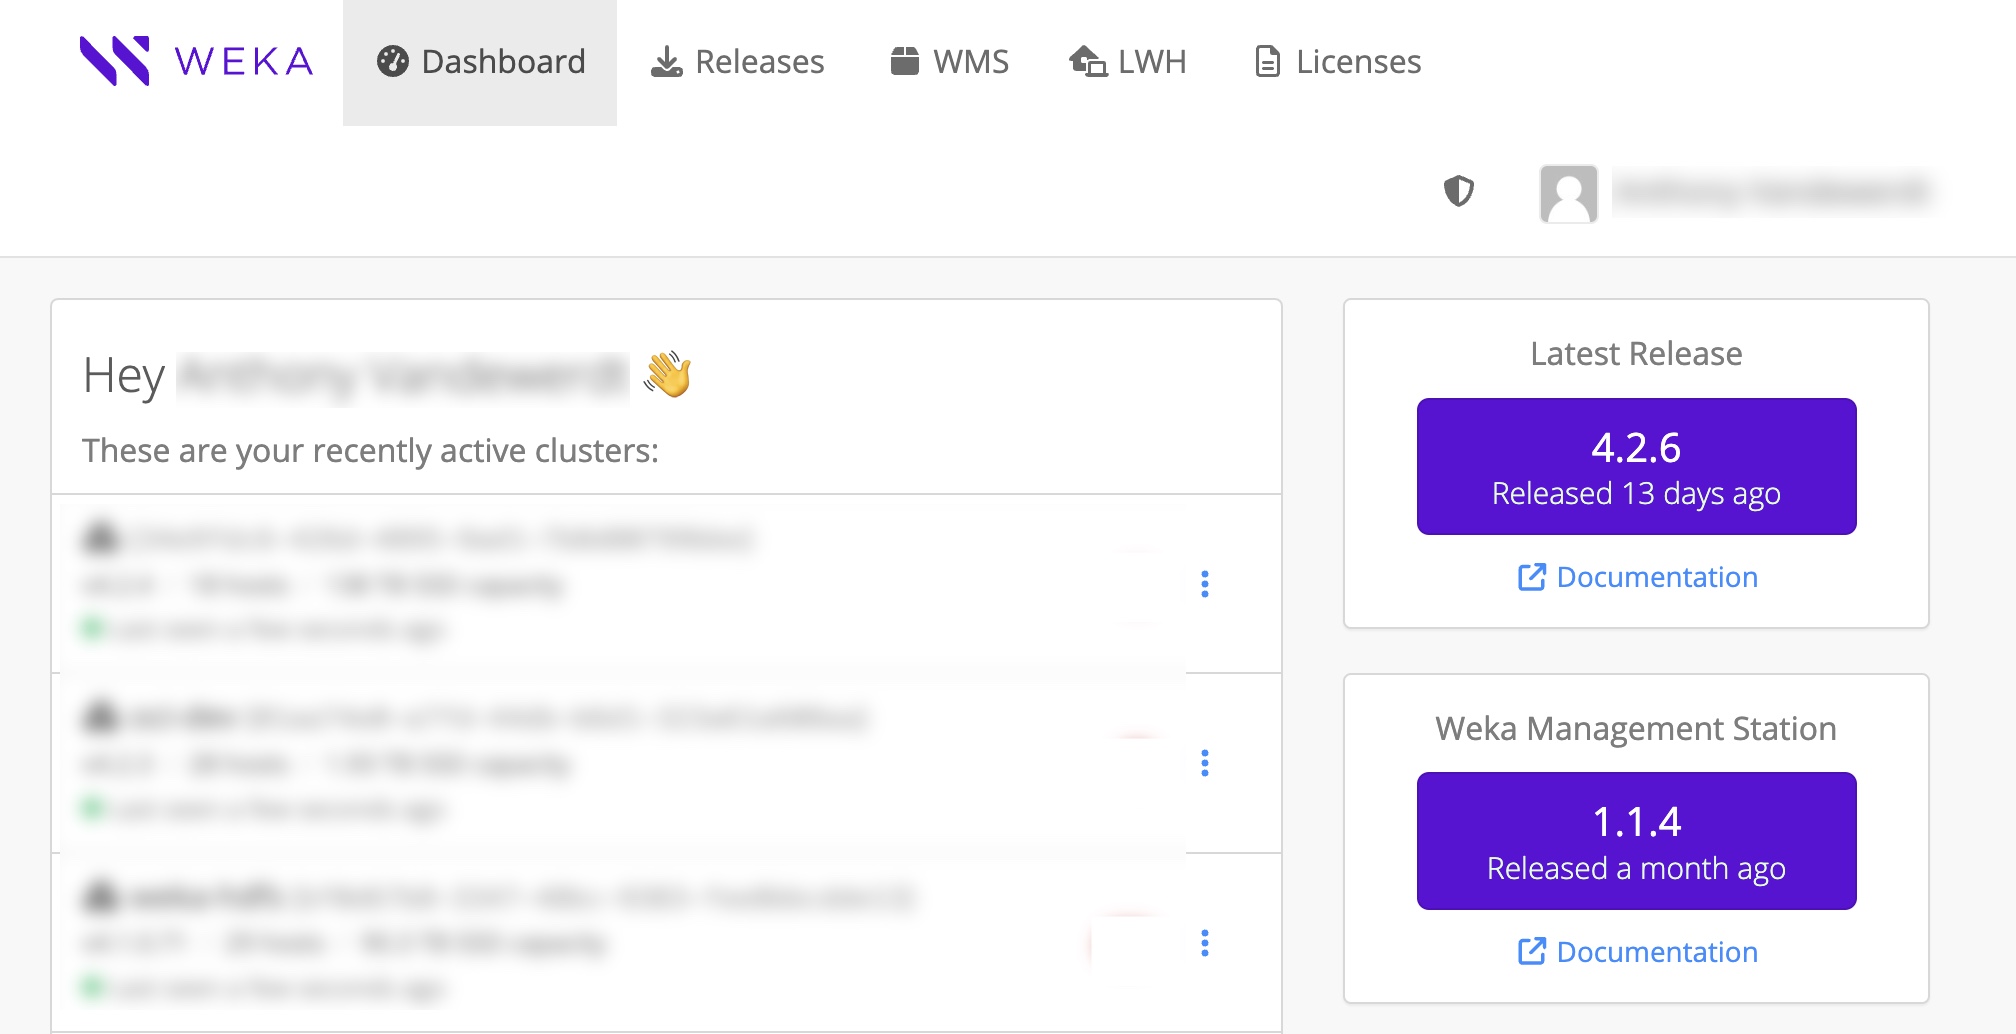Screen dimensions: 2016x1034
Task: Click the "Weka Management Station" heading
Action: pos(1636,729)
